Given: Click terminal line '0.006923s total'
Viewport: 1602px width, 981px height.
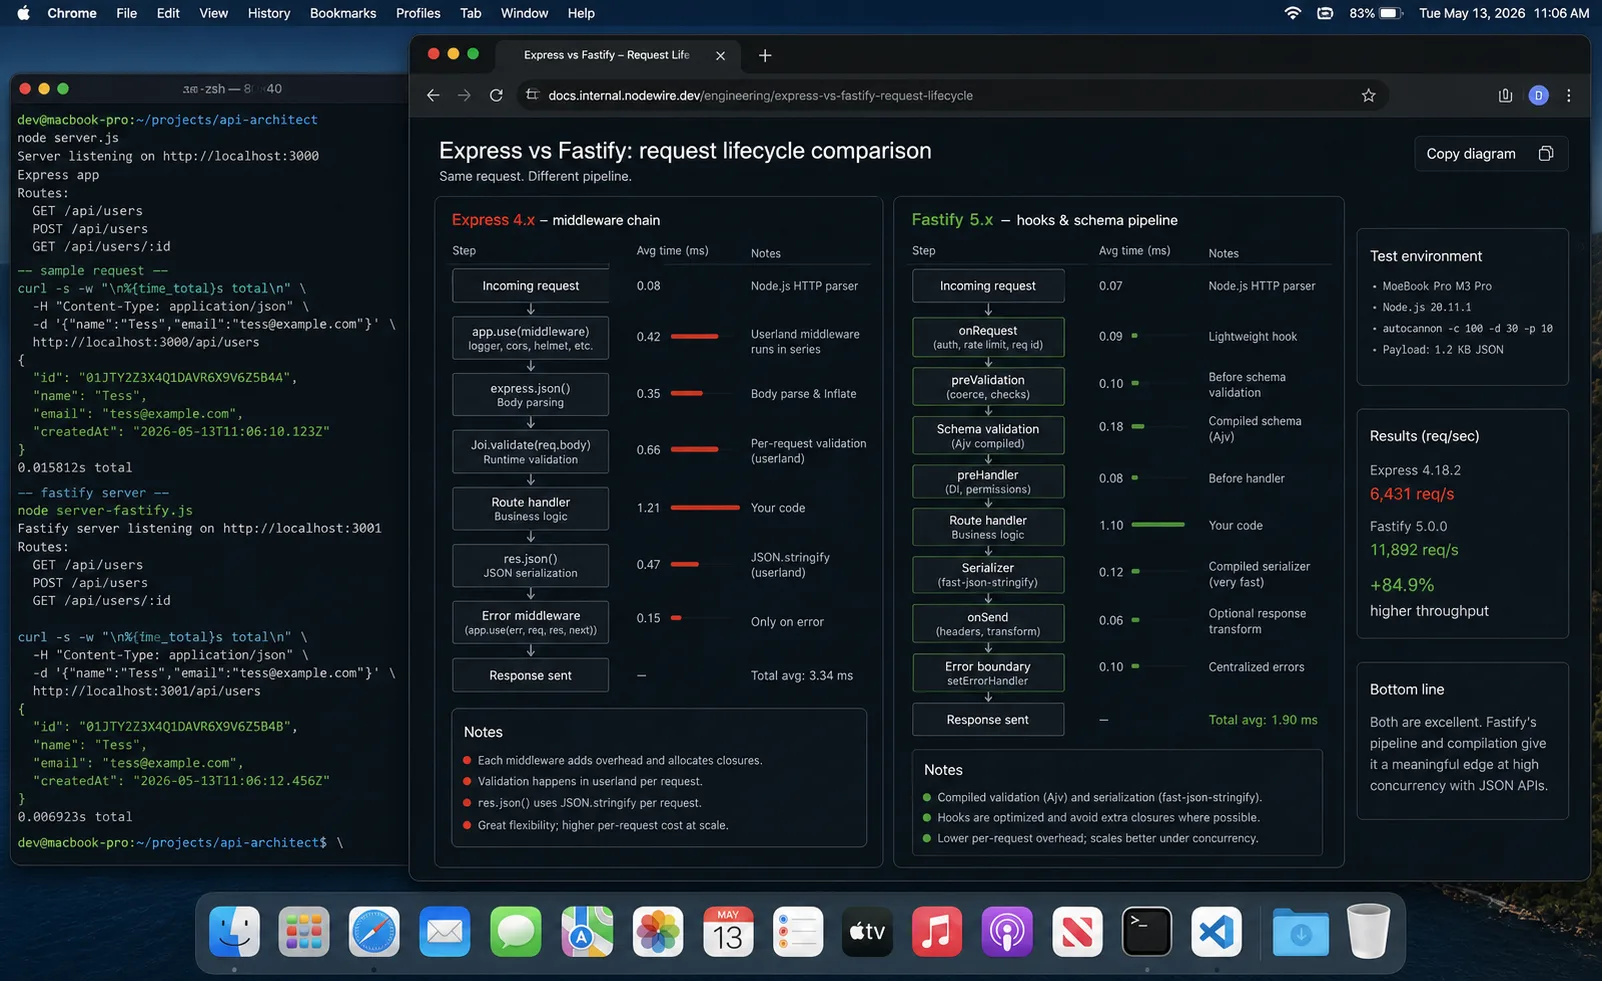Looking at the screenshot, I should point(75,816).
